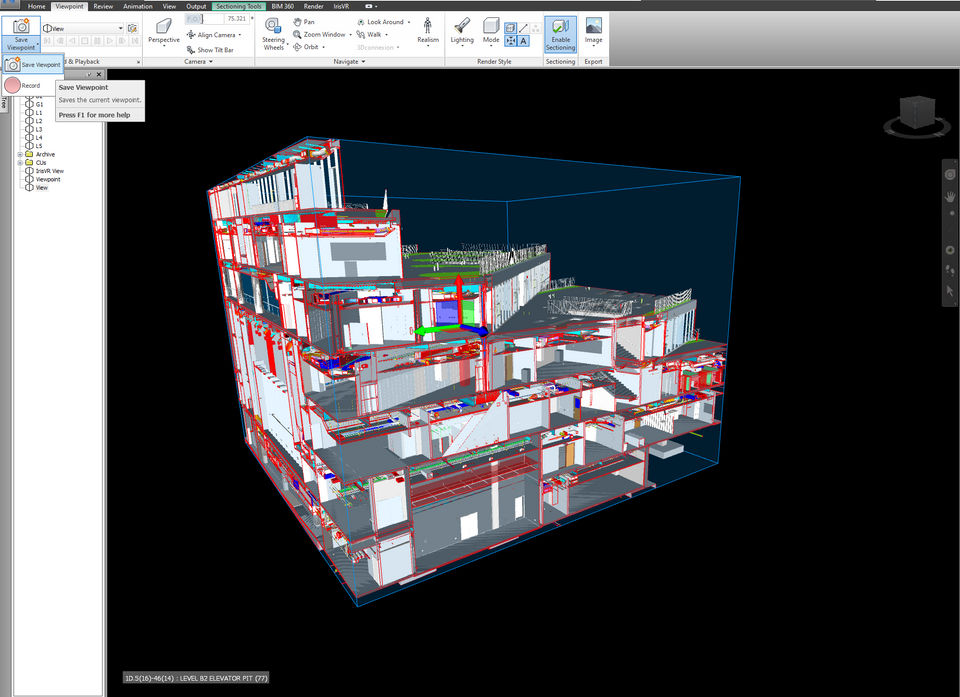Select L5 viewpoint in tree

[34, 146]
